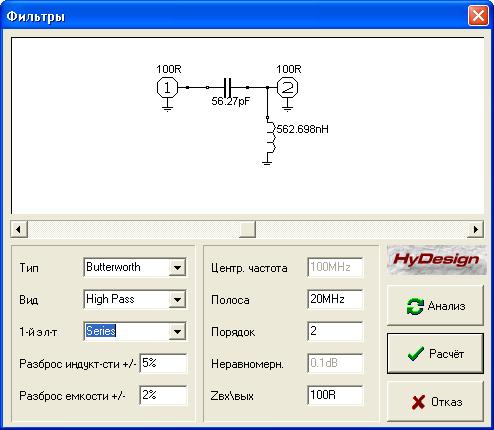Image resolution: width=494 pixels, height=430 pixels.
Task: Expand the 1-й эл-т Series dropdown
Action: 177,331
